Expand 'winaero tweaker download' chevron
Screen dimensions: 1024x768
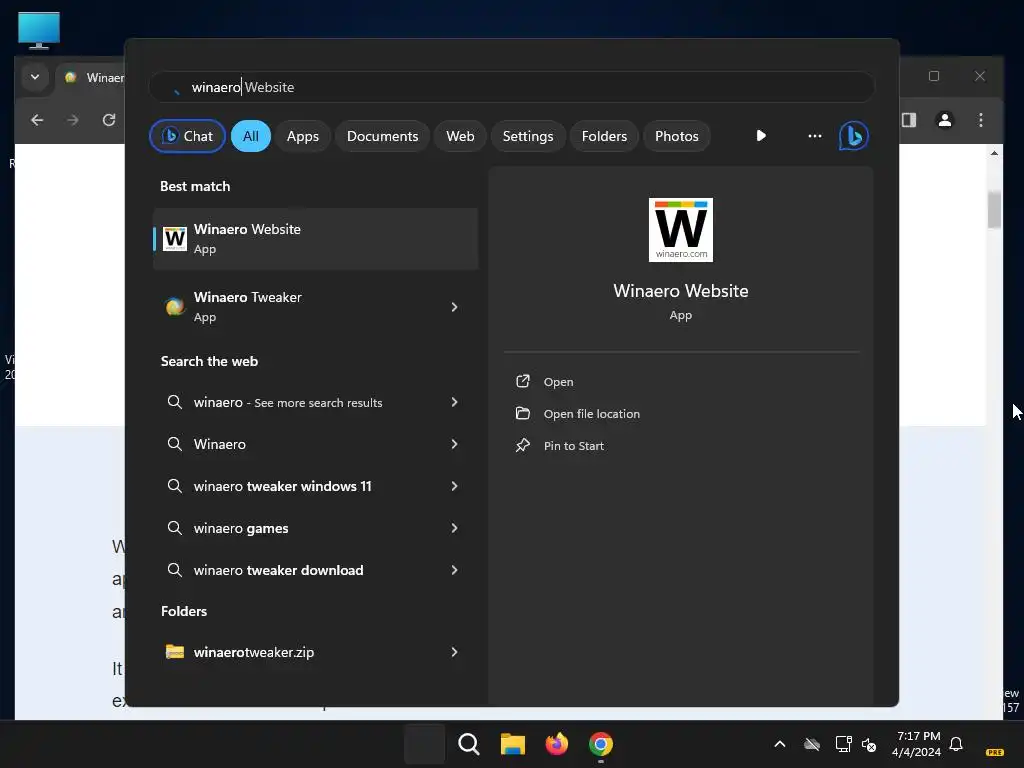(x=454, y=570)
